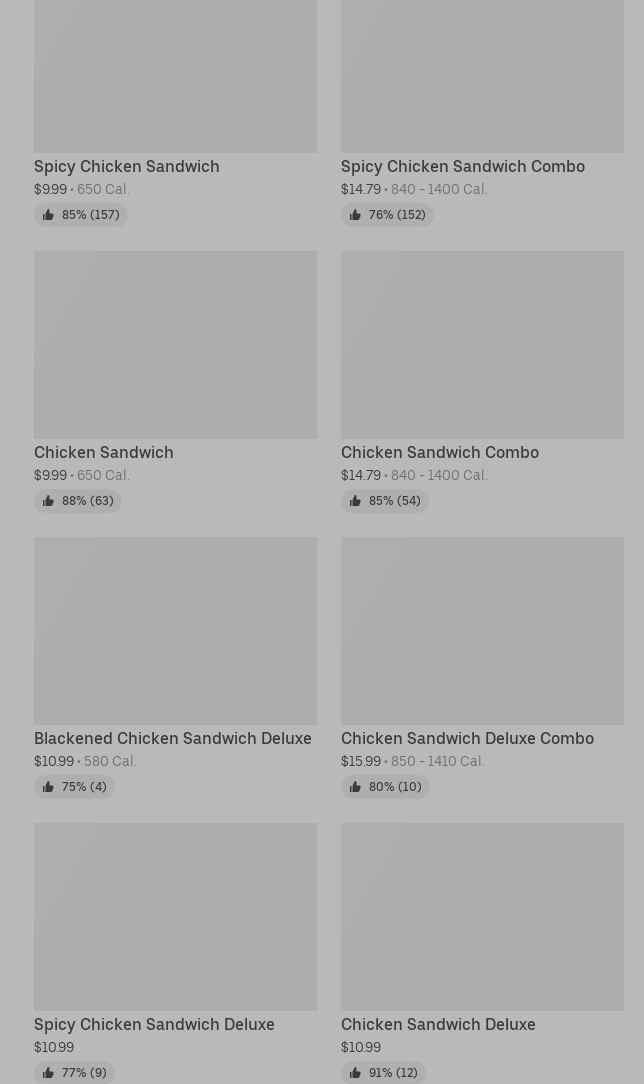Click thumbs-up icon under Spicy Chicken Sandwich Deluxe

[48, 1073]
